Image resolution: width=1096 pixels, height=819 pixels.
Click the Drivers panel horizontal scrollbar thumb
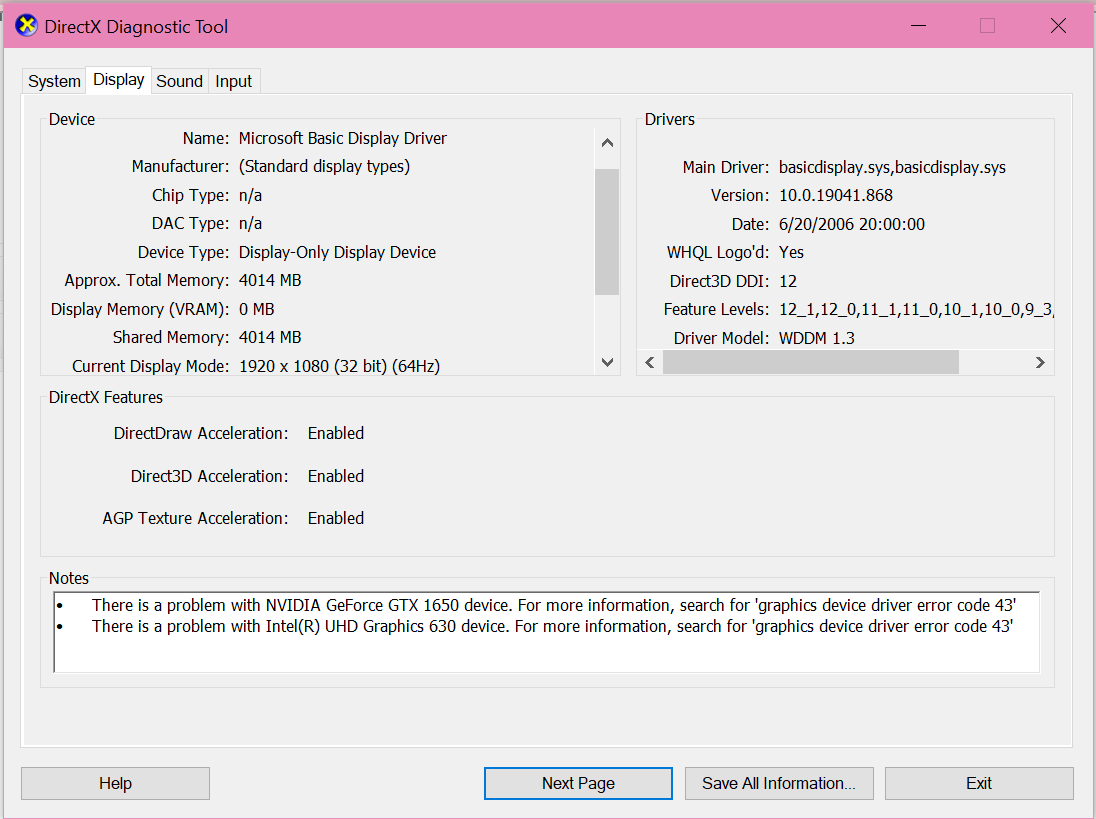(811, 362)
